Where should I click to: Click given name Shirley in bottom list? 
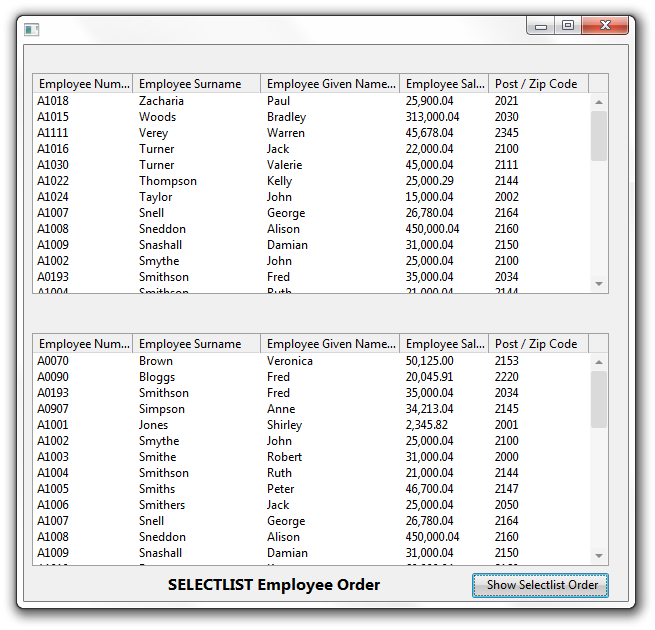(284, 425)
